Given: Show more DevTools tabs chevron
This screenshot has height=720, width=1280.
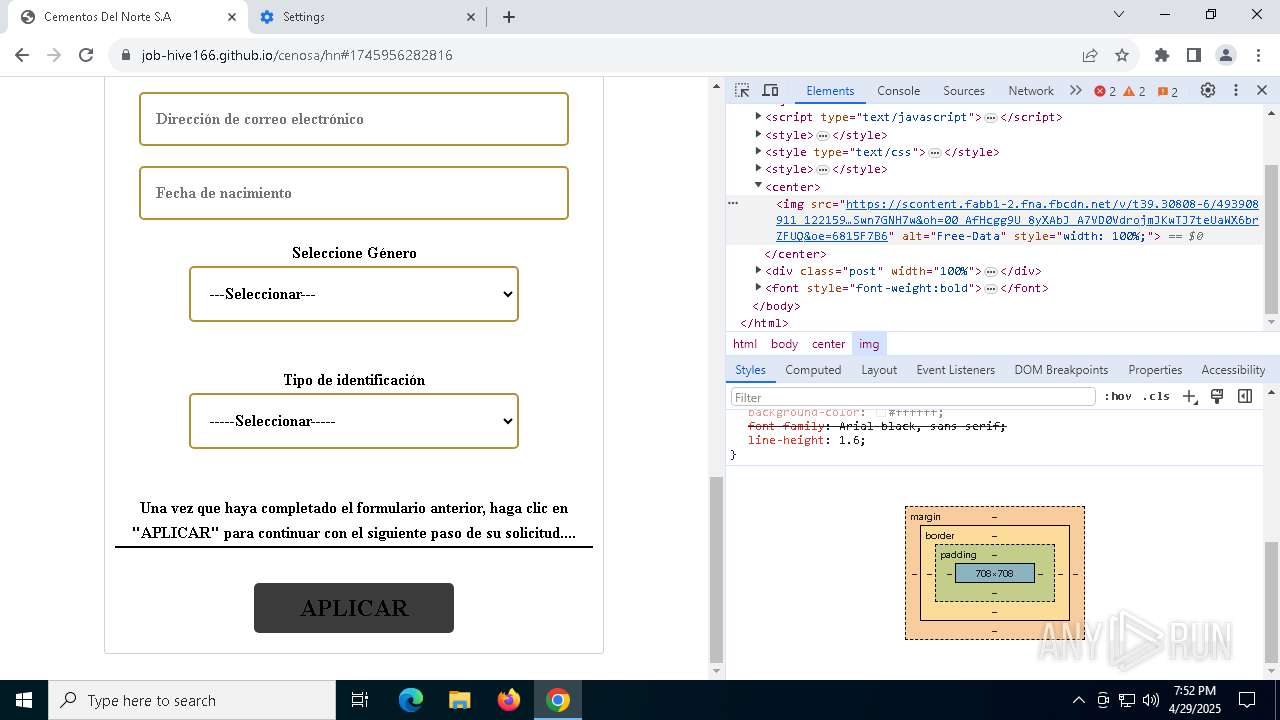Looking at the screenshot, I should click(x=1075, y=90).
